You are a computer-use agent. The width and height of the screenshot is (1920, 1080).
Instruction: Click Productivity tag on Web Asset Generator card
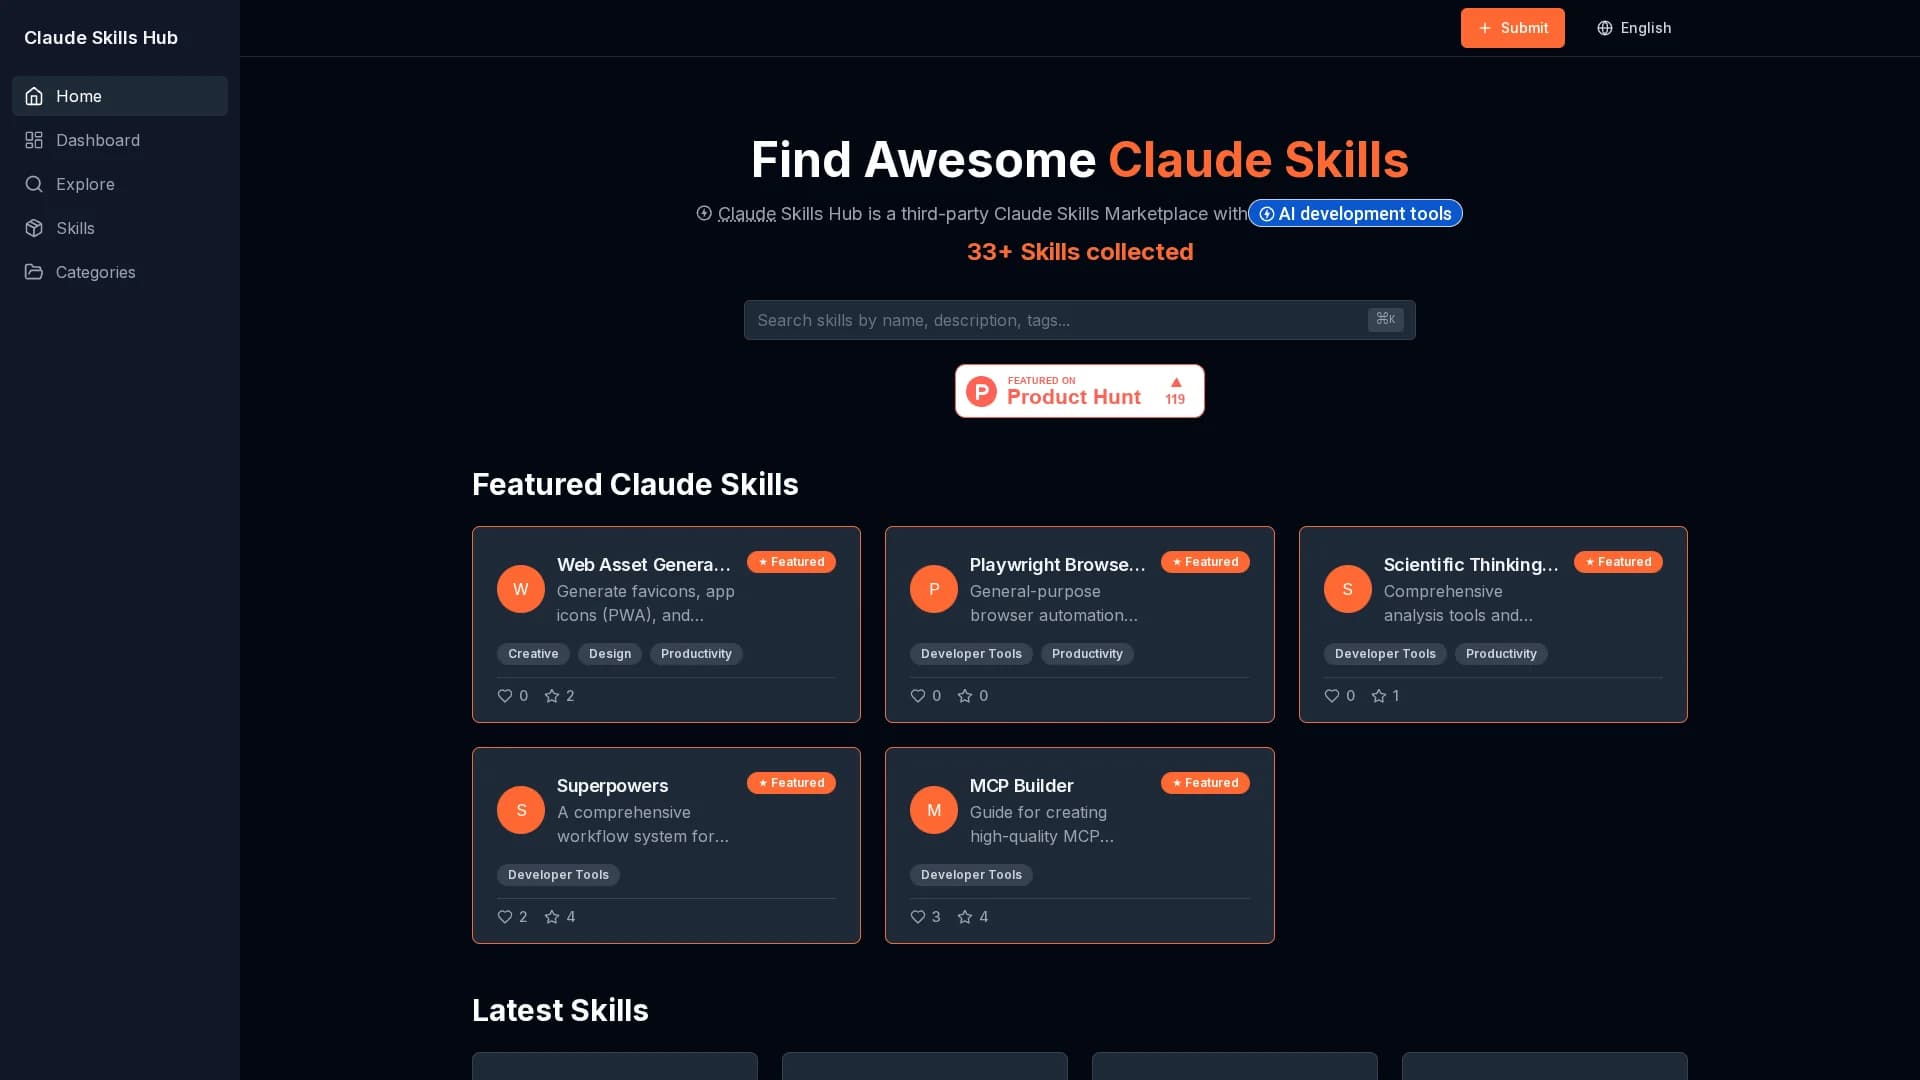pyautogui.click(x=696, y=654)
